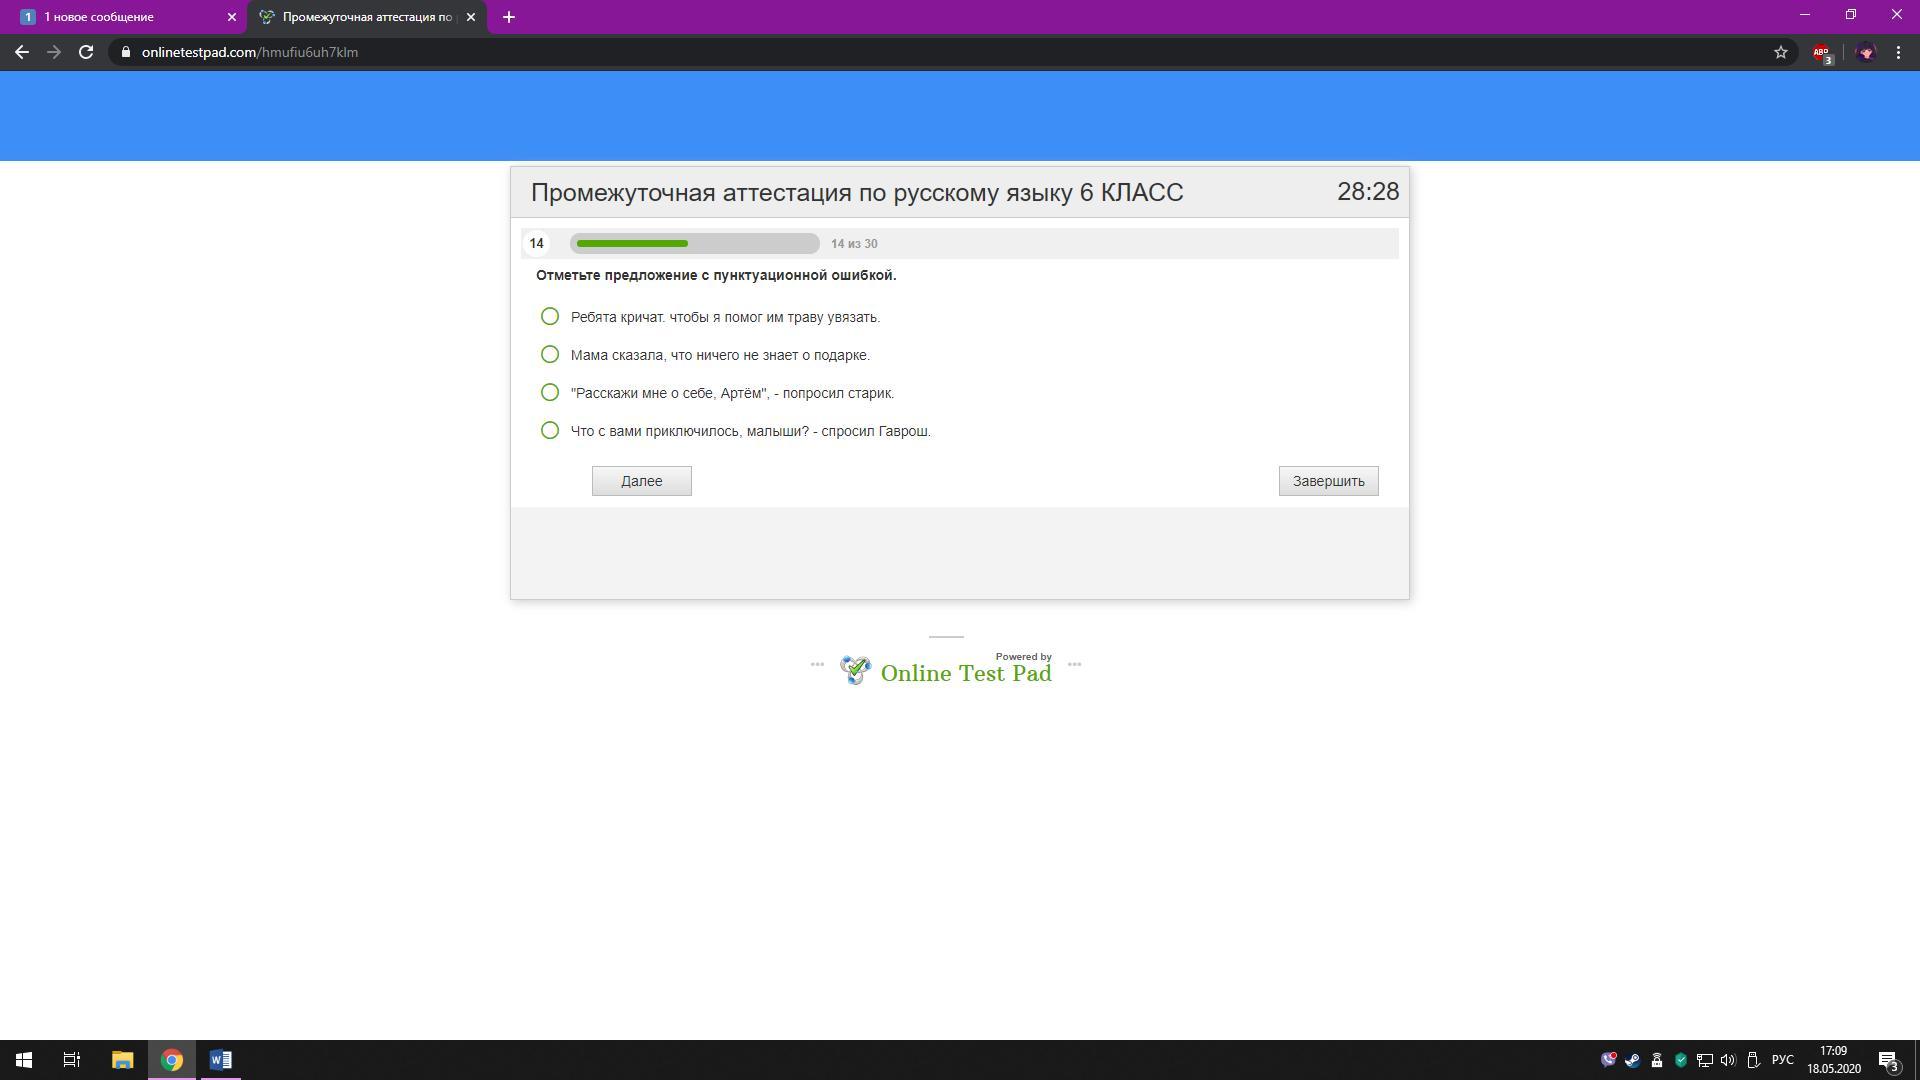Open Word from the taskbar
This screenshot has width=1920, height=1080.
point(221,1060)
